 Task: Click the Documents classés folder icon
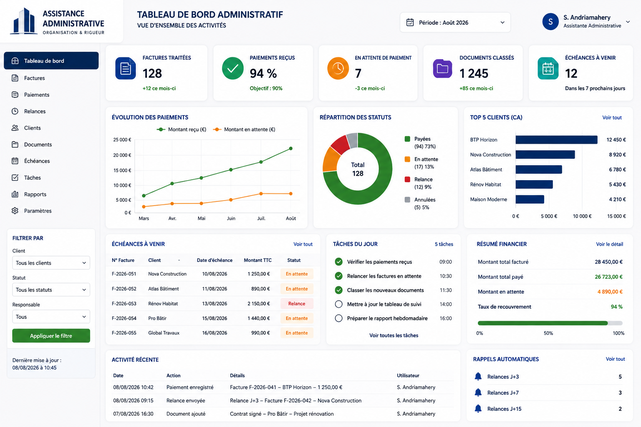[x=442, y=68]
